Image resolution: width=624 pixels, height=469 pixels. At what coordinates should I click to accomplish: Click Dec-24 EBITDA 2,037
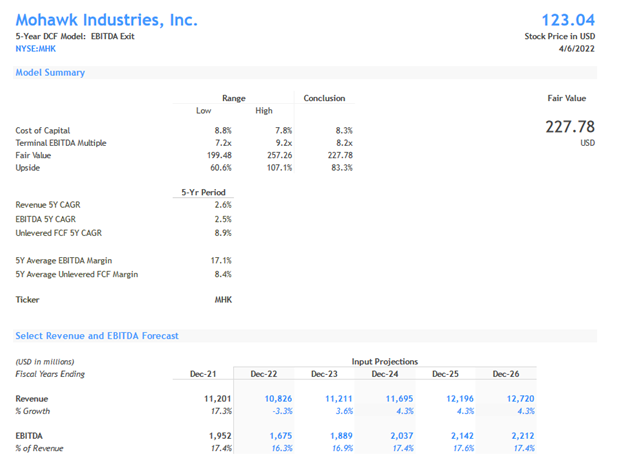[x=402, y=436]
